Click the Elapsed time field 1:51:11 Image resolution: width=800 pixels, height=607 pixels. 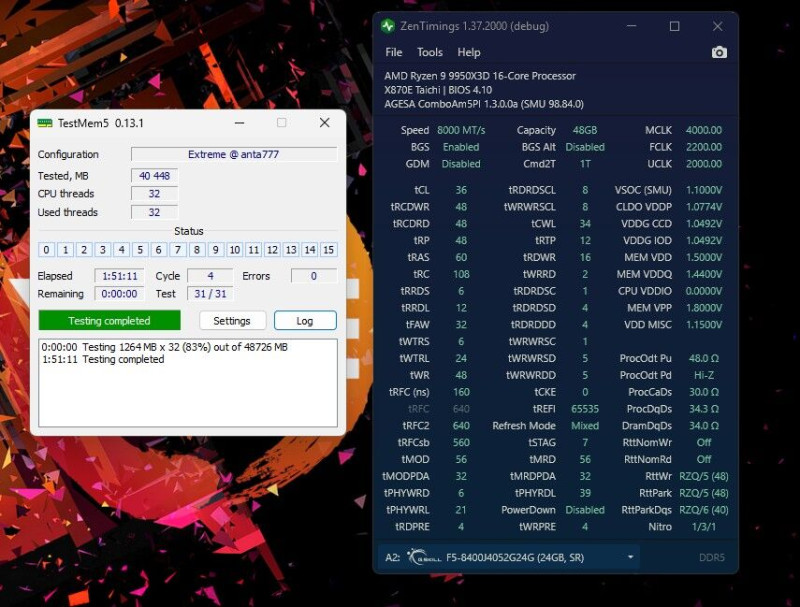pyautogui.click(x=119, y=276)
